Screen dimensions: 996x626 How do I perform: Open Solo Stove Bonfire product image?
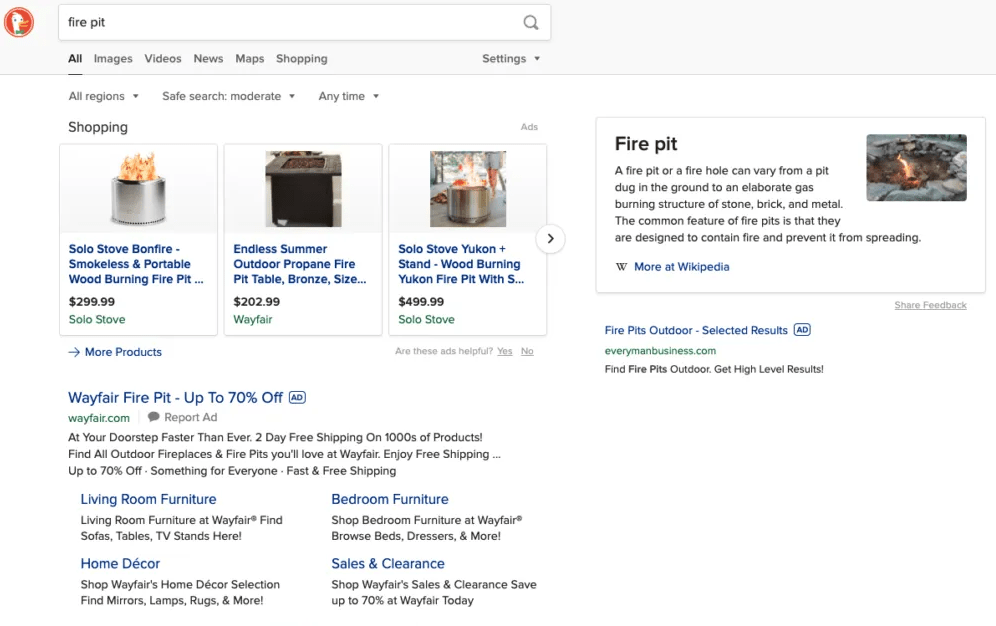pos(138,189)
